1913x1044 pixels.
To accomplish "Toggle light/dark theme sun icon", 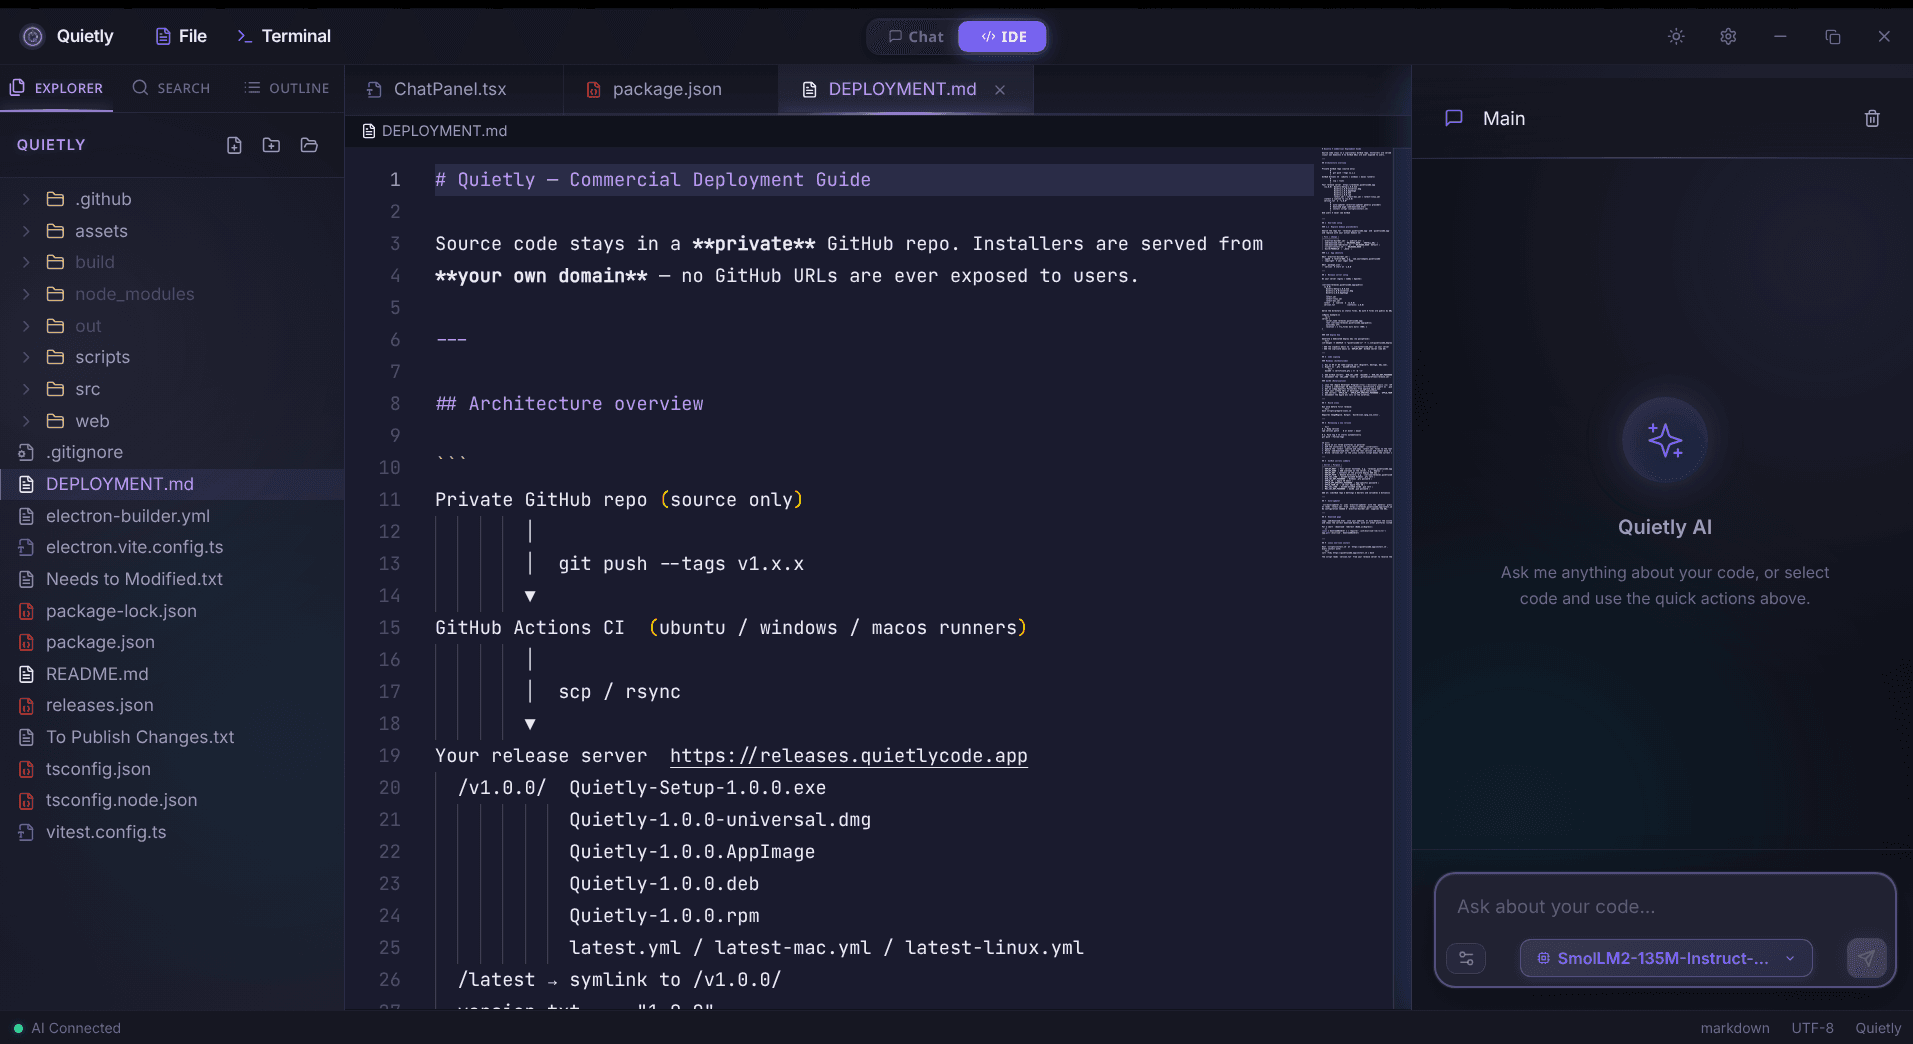I will [1676, 36].
